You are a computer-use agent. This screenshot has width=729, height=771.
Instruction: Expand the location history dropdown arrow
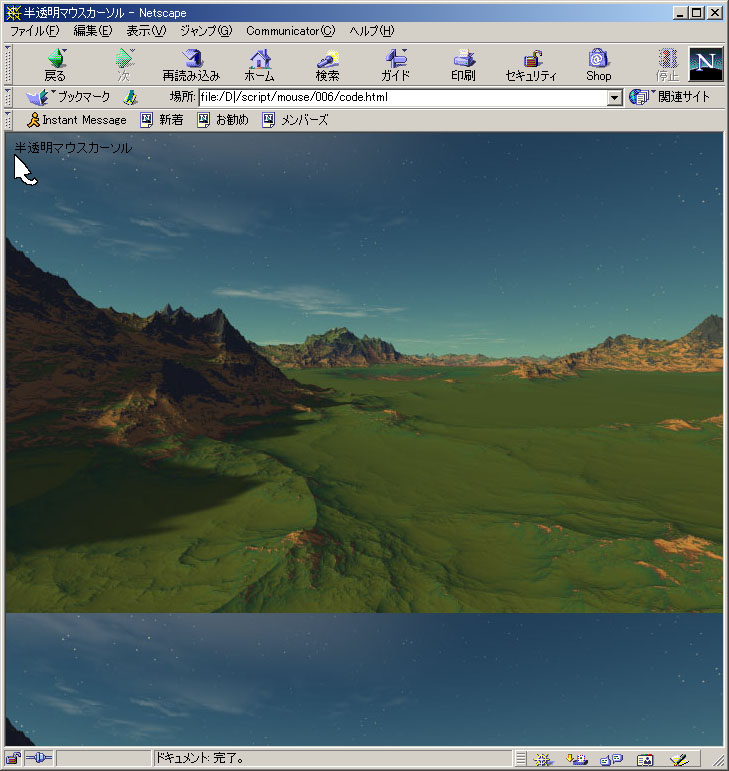click(614, 98)
